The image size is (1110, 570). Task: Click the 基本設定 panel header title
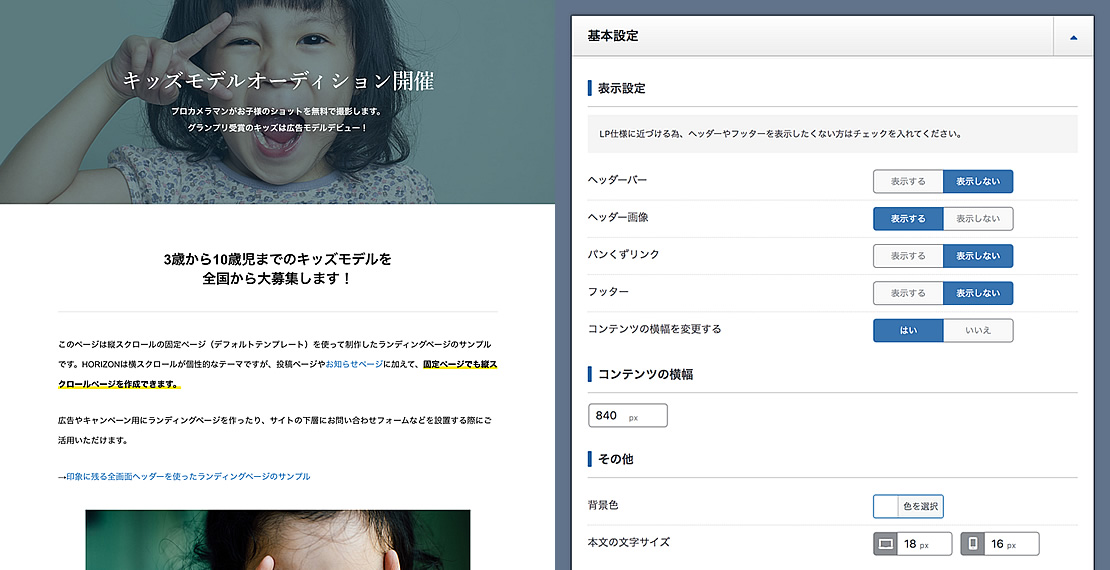(x=613, y=36)
